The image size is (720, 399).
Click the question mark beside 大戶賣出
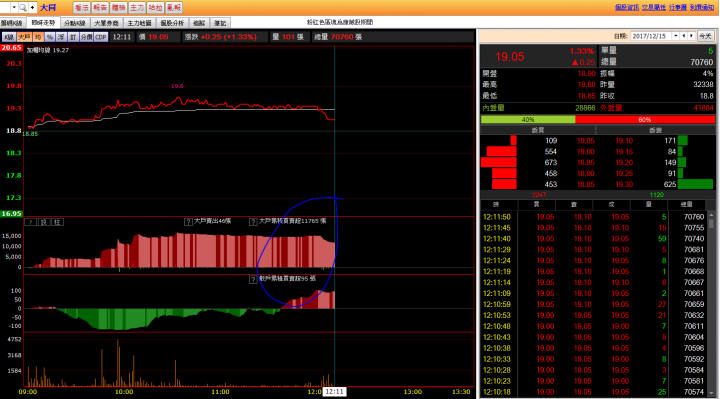(x=188, y=222)
